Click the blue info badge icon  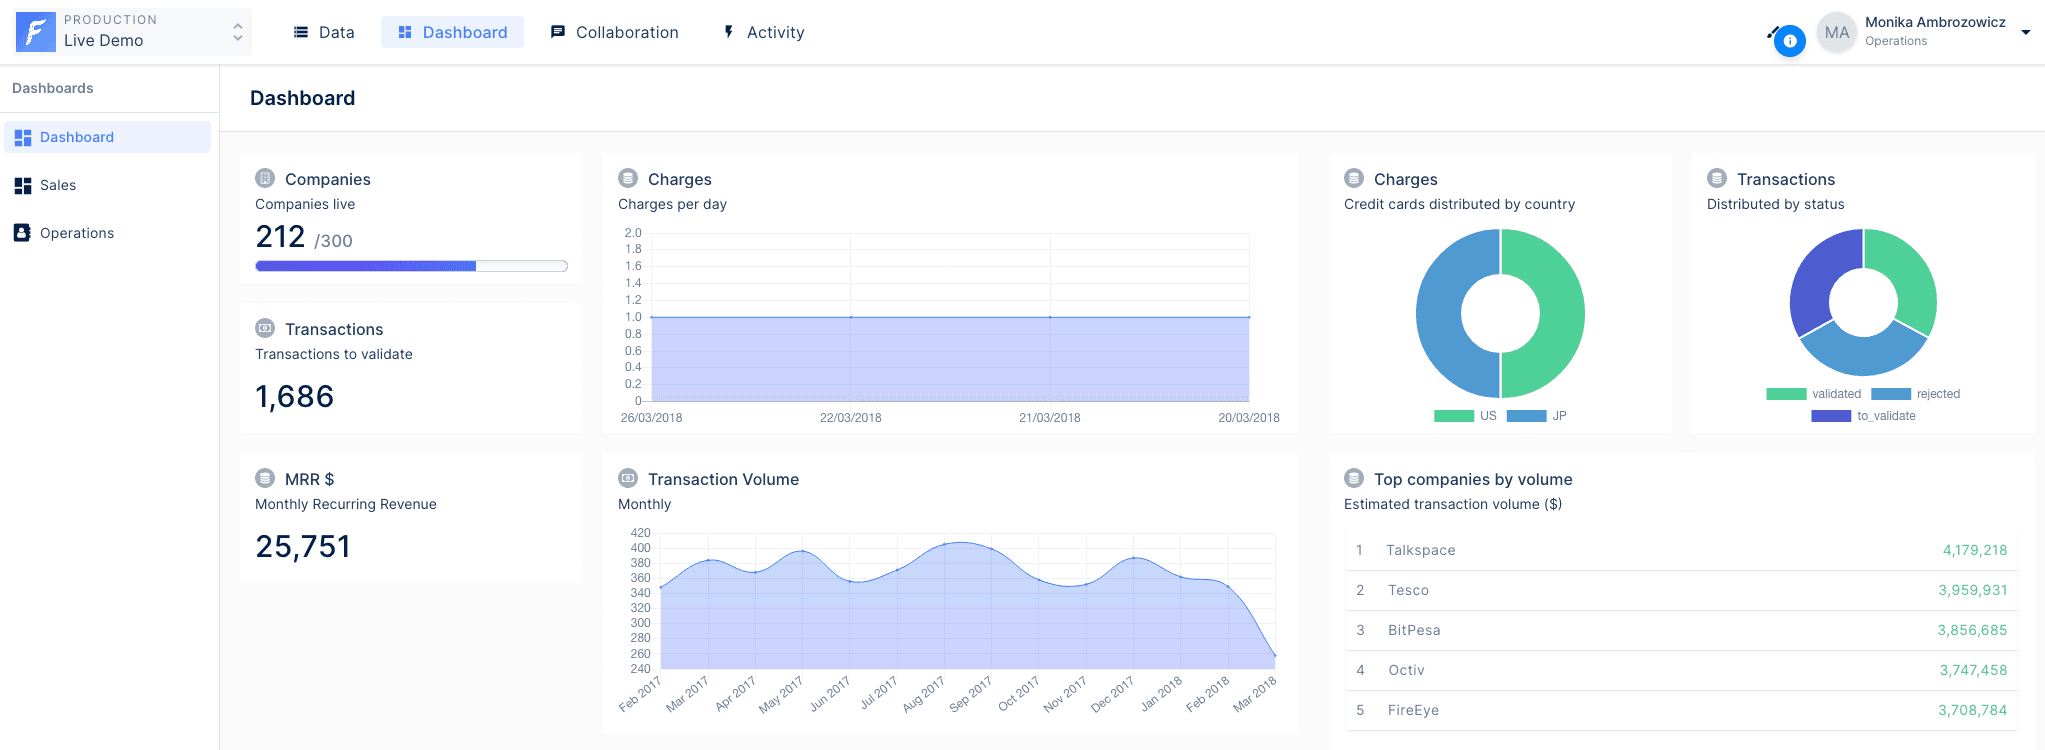(x=1790, y=41)
